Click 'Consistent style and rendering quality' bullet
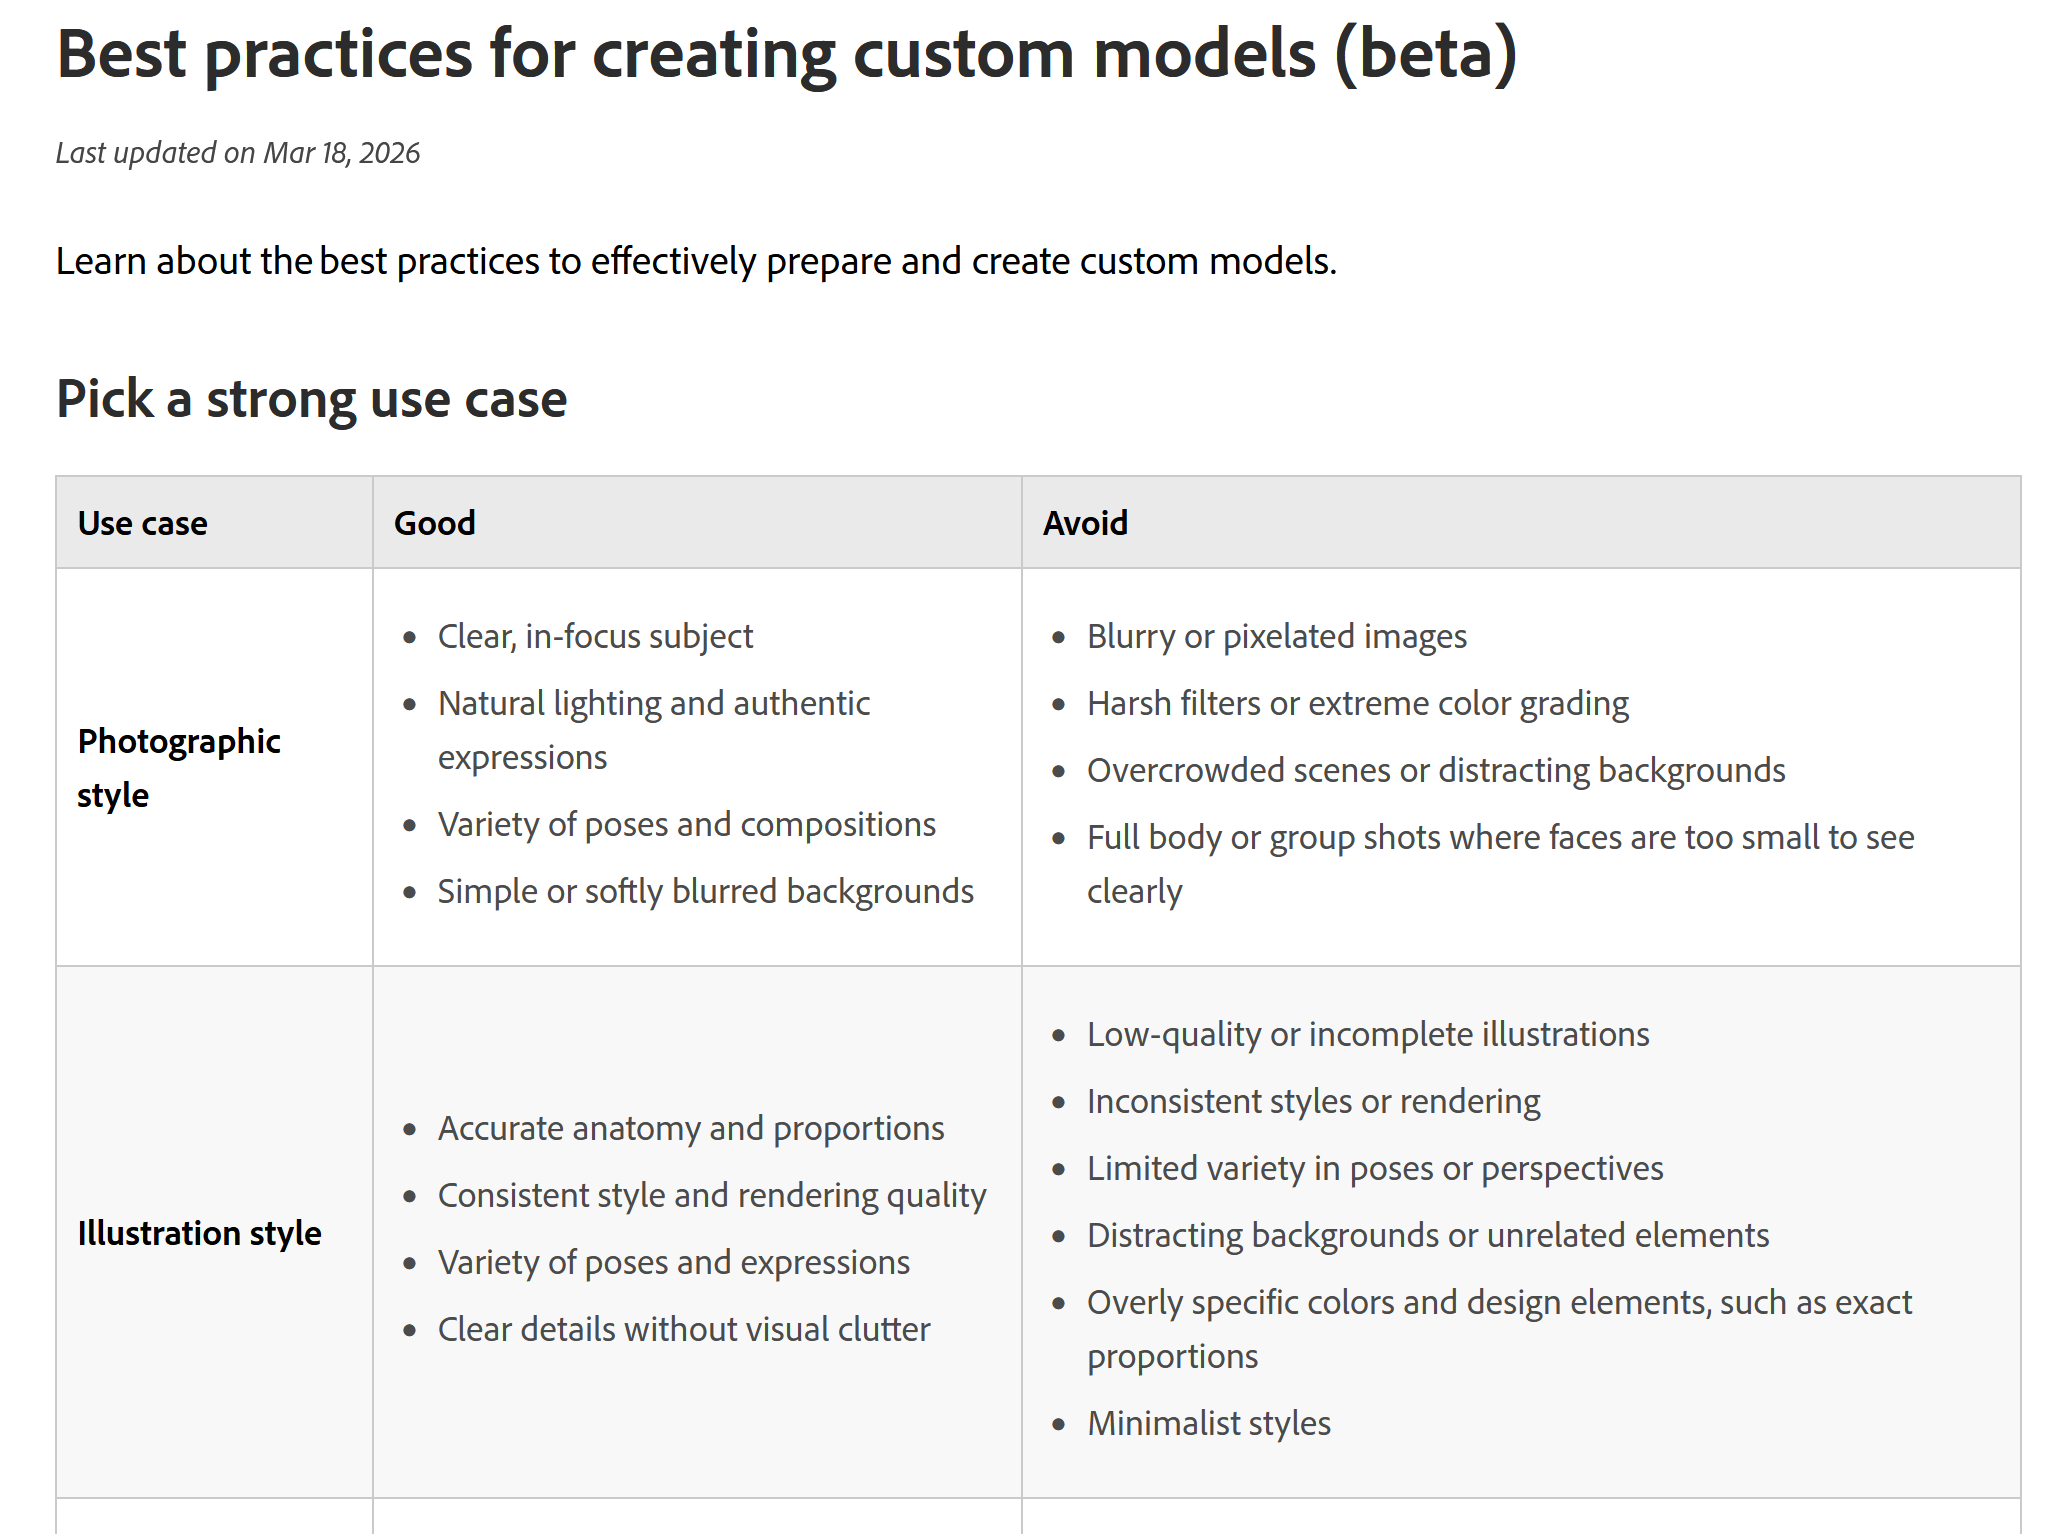The width and height of the screenshot is (2072, 1534). [711, 1195]
